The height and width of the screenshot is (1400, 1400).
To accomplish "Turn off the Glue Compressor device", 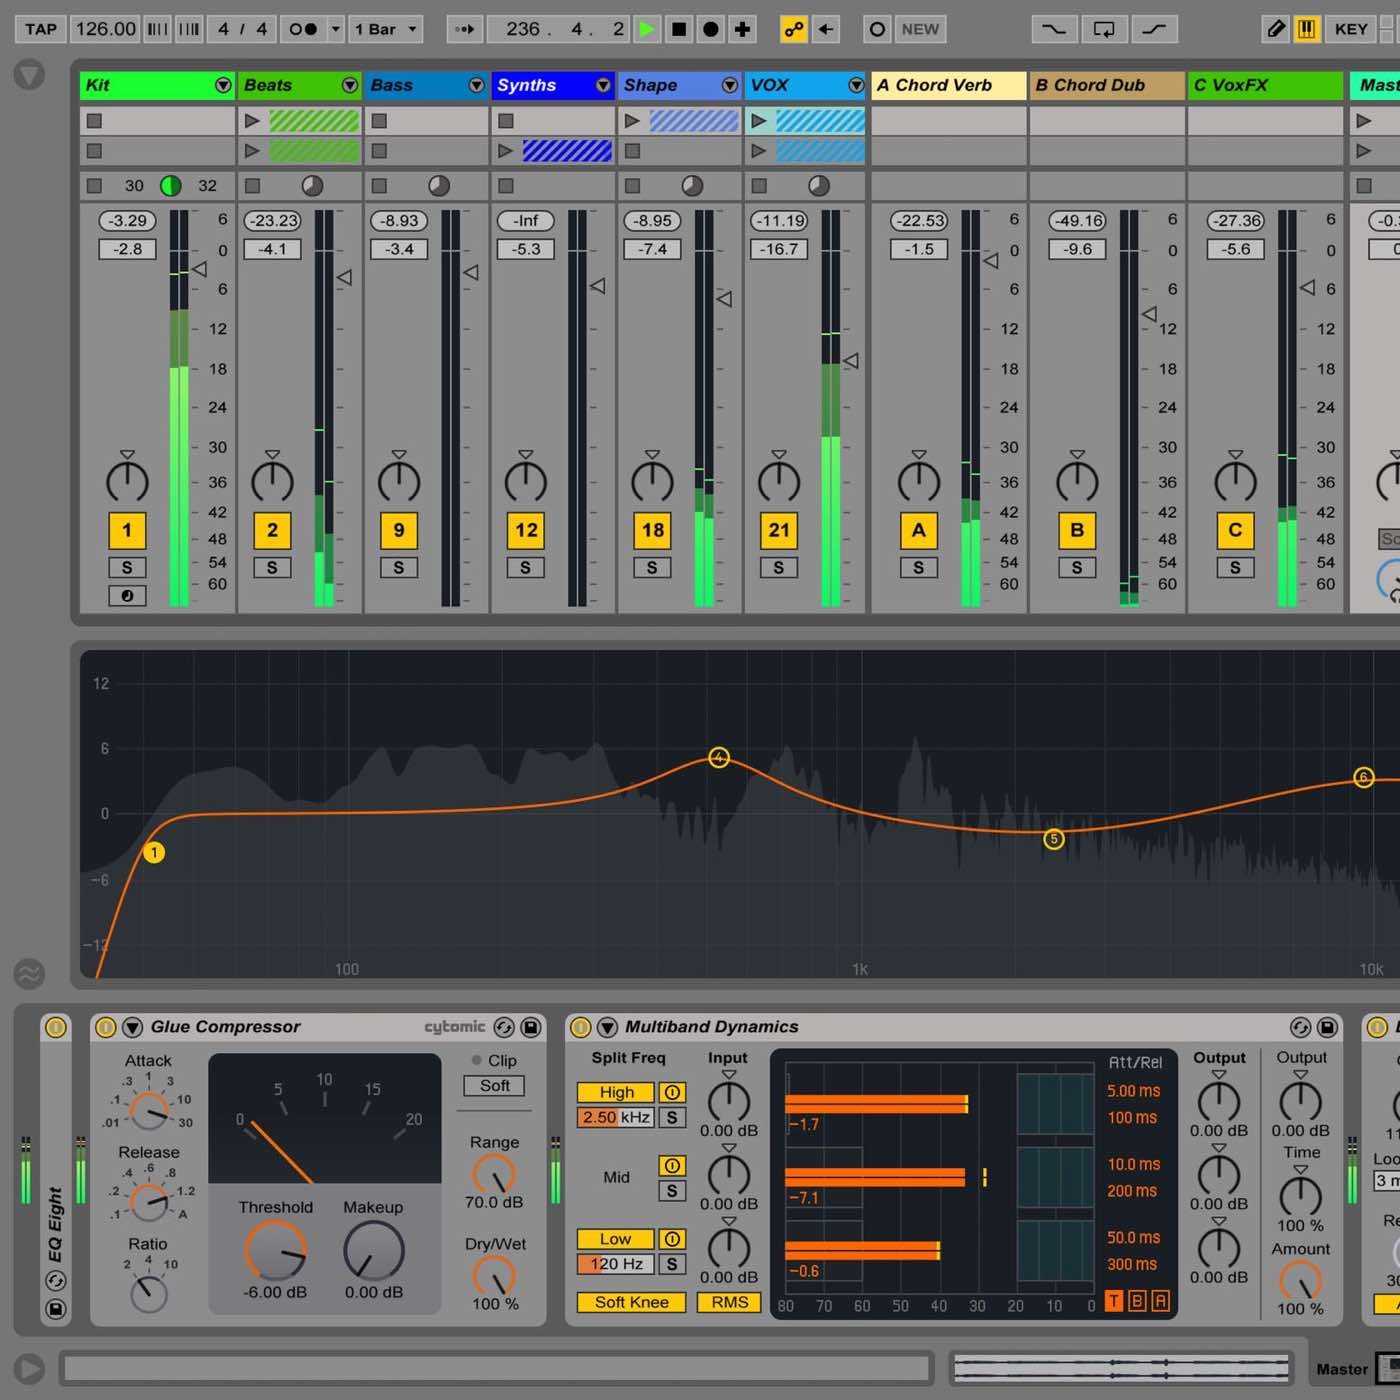I will (x=106, y=1027).
